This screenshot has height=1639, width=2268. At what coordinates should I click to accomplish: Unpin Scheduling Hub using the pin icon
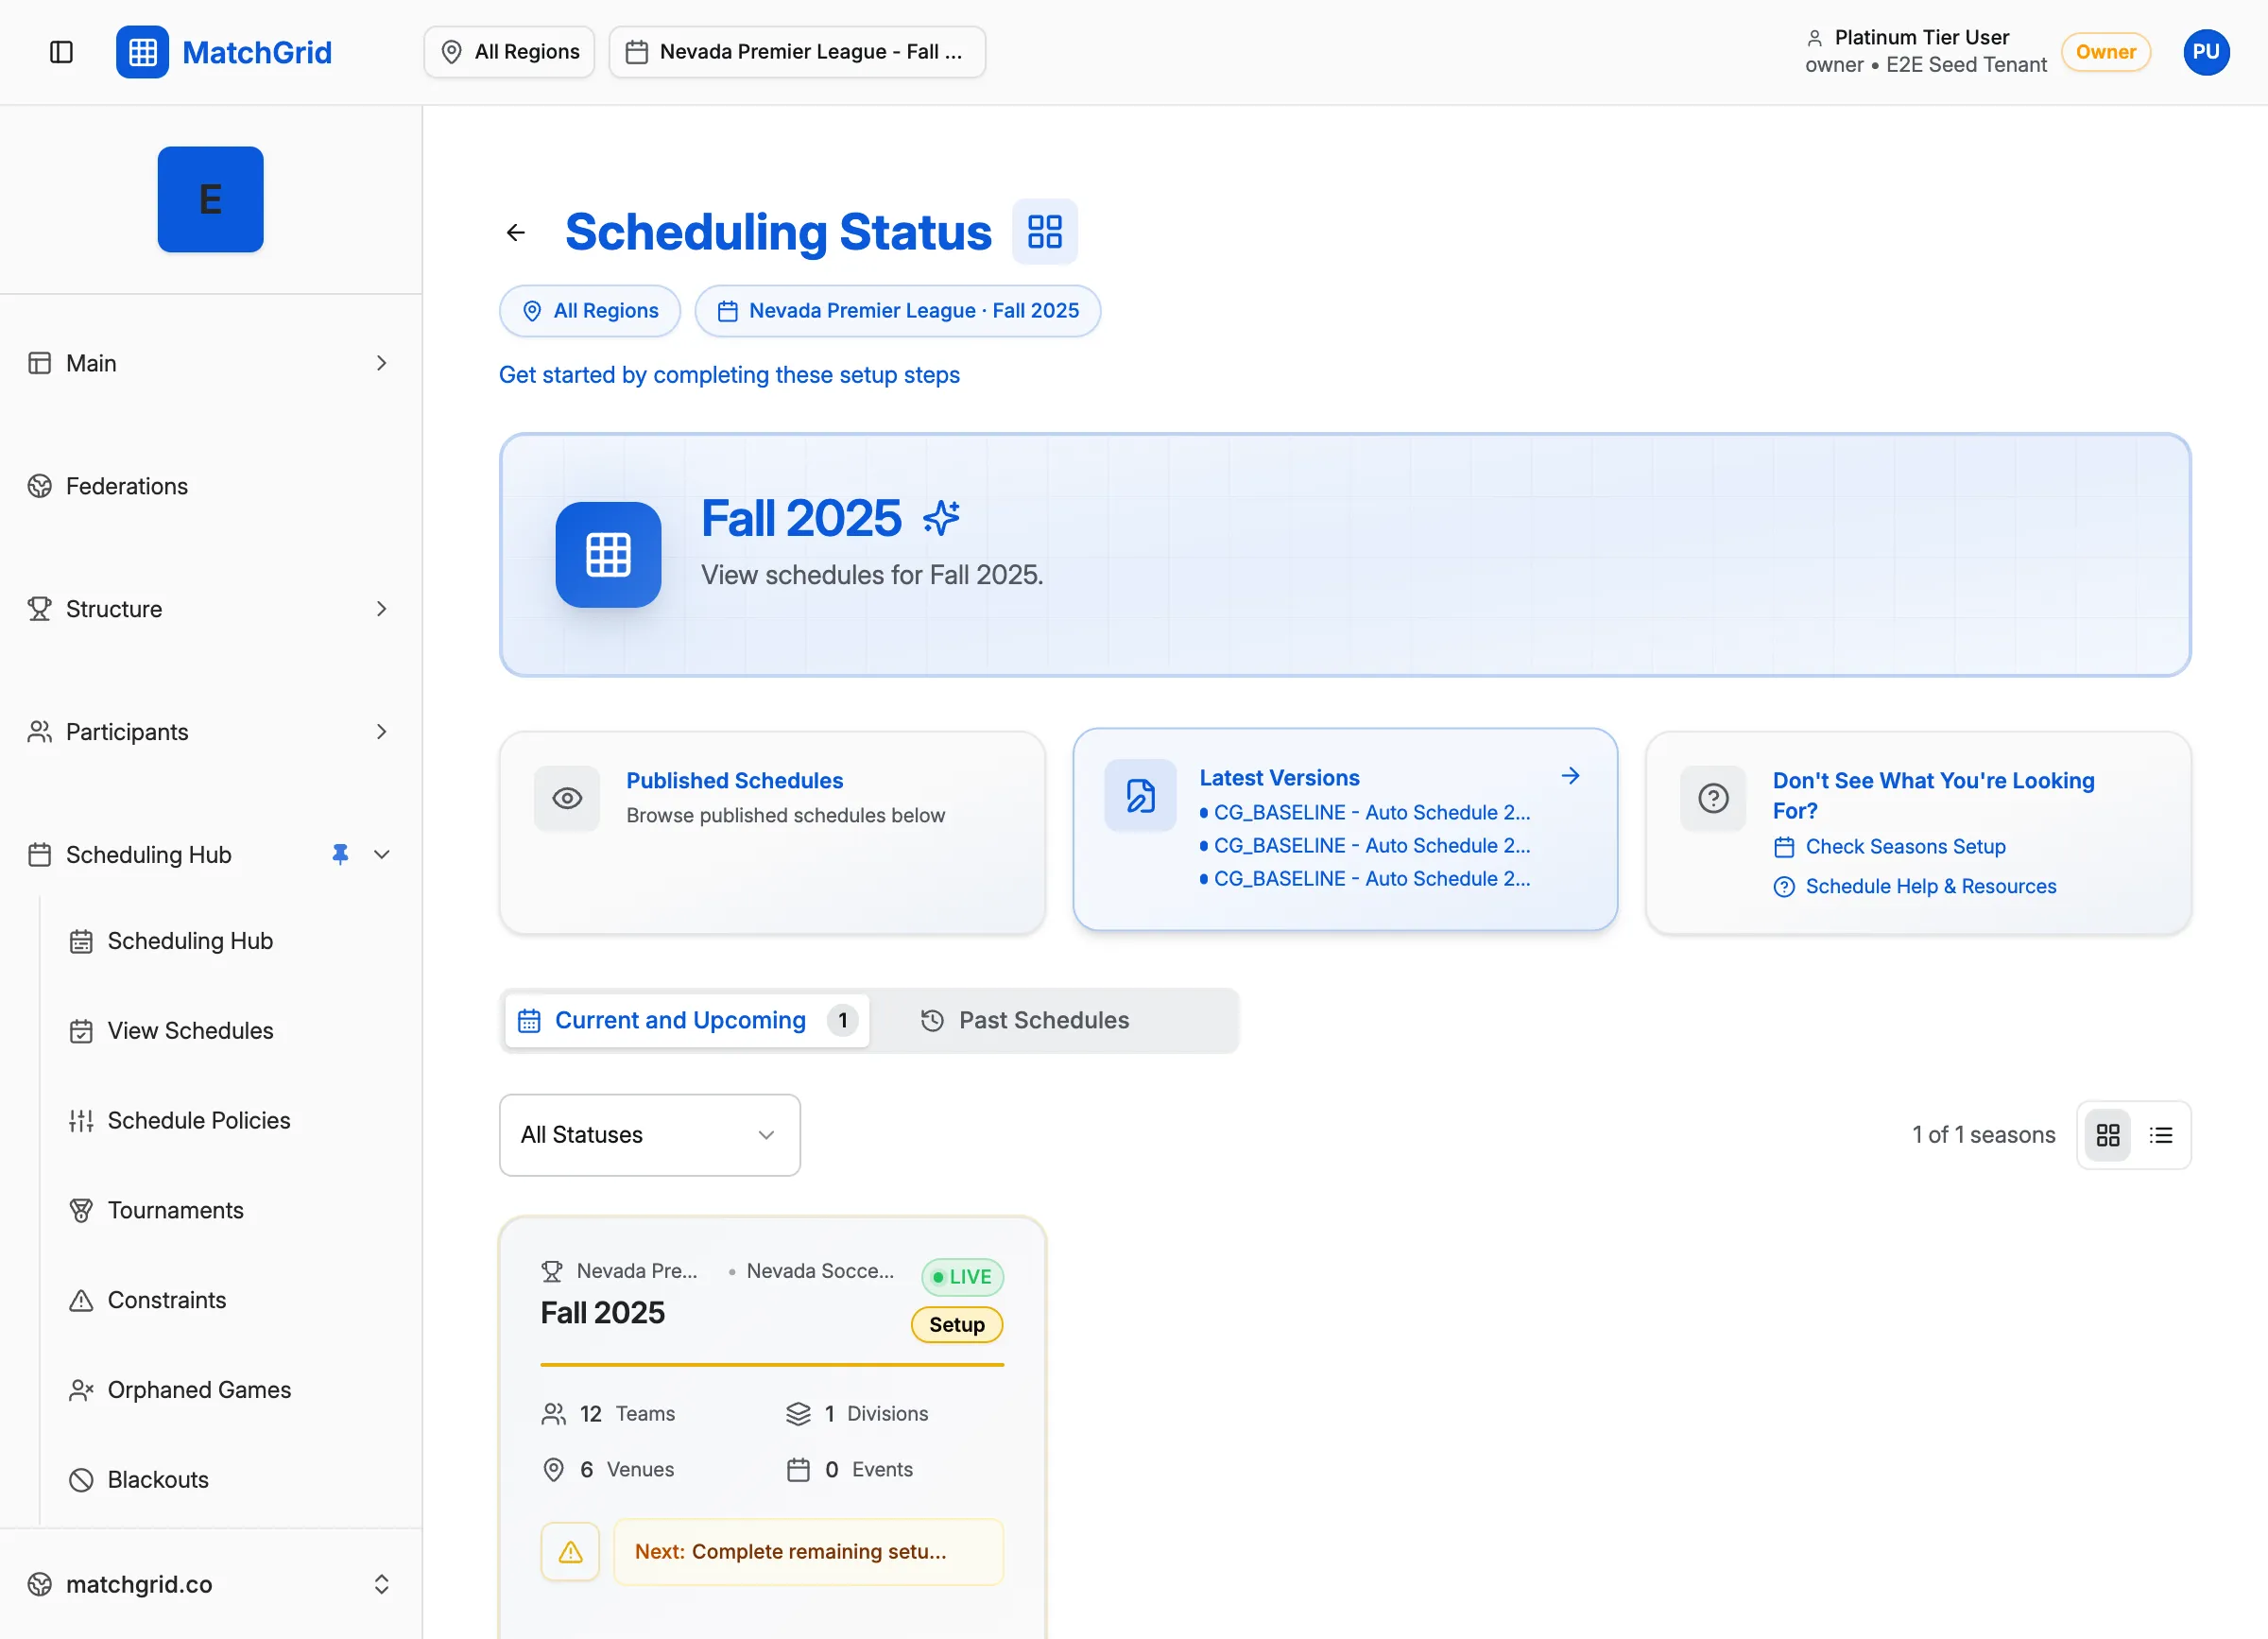[x=340, y=854]
